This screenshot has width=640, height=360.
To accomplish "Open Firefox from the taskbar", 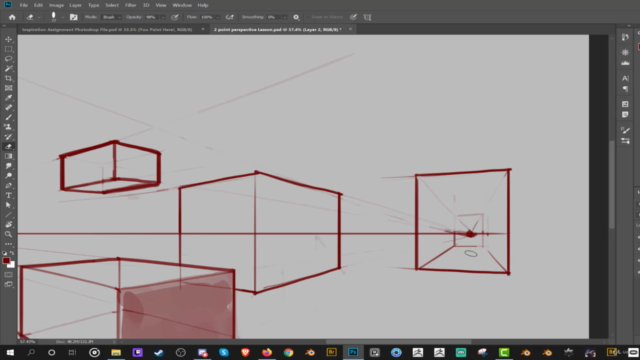I will (x=267, y=352).
